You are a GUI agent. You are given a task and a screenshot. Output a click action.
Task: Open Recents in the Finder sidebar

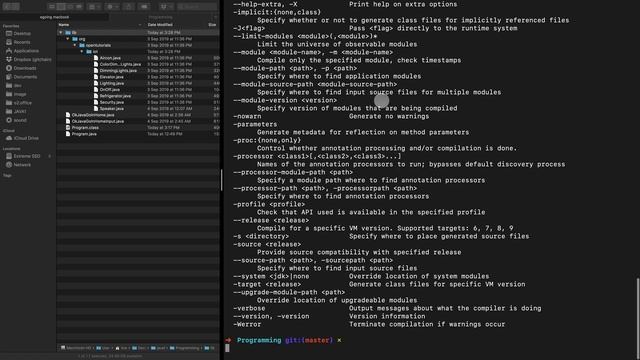[18, 42]
